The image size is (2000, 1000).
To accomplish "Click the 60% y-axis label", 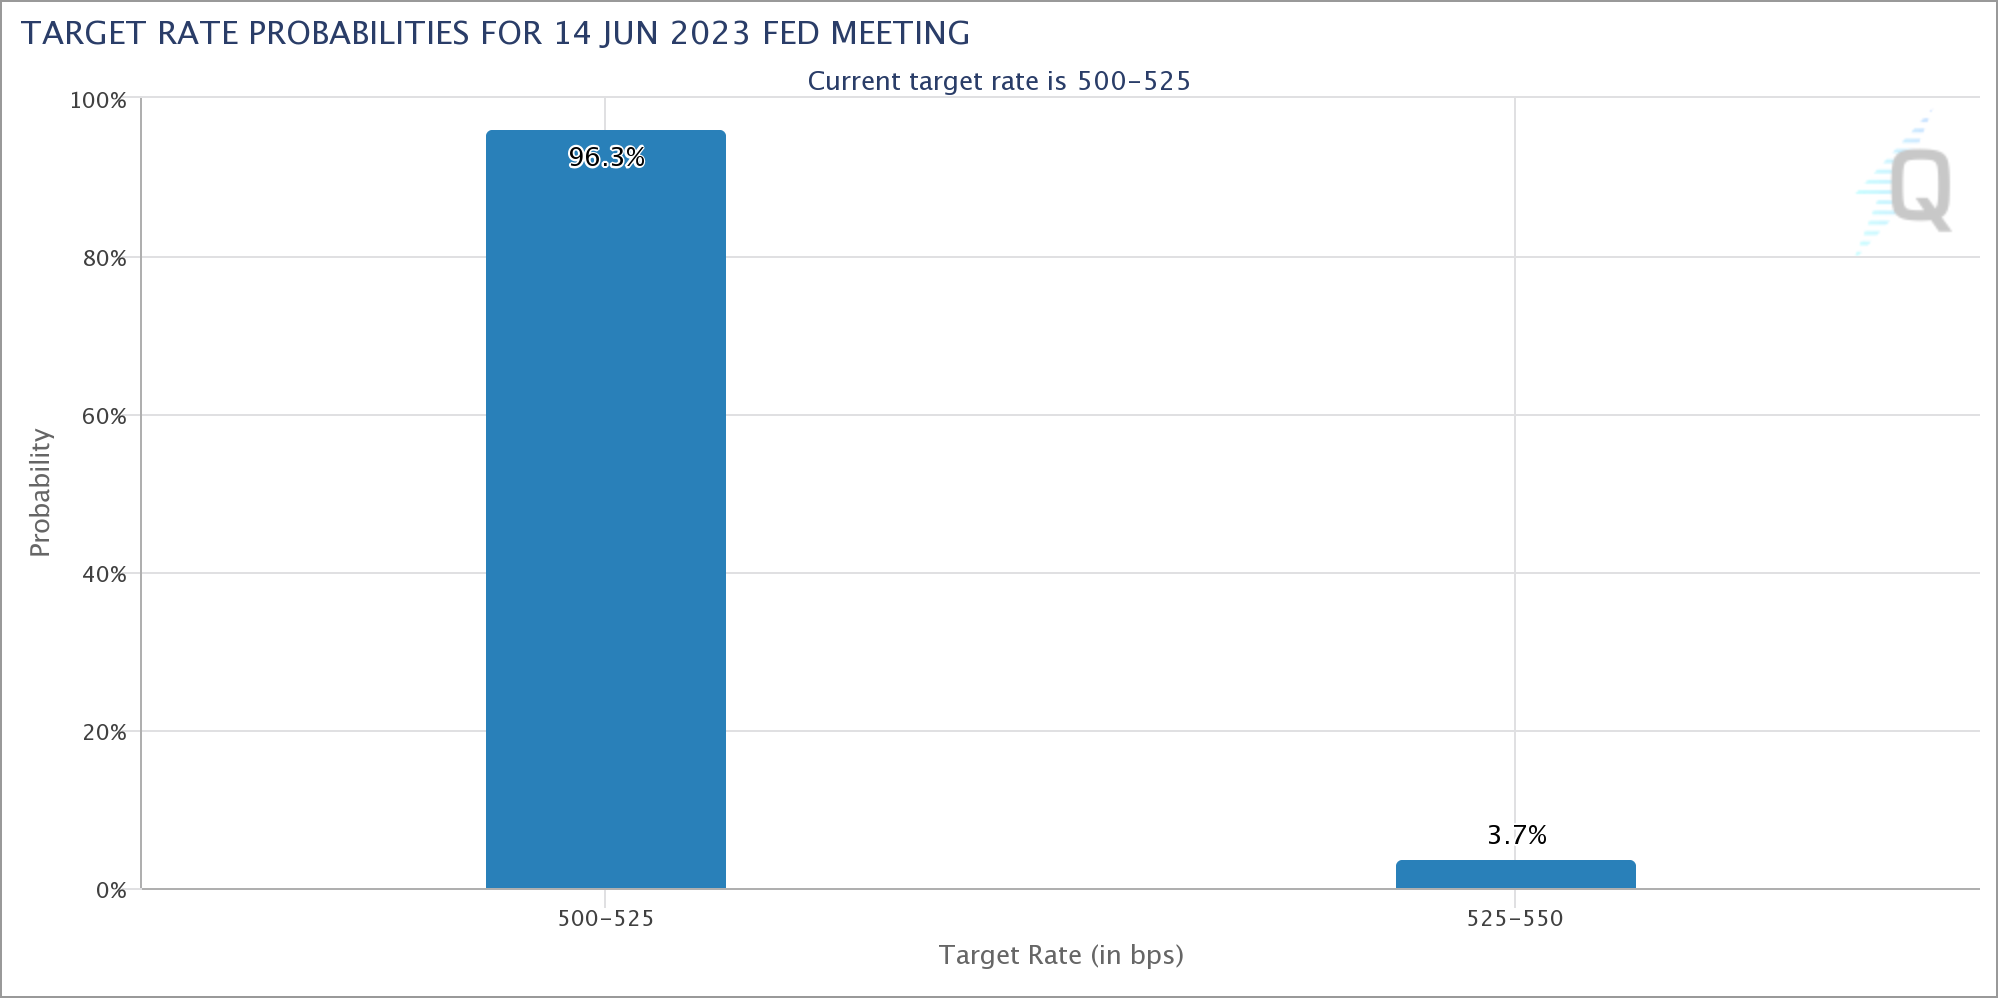I will tap(104, 417).
